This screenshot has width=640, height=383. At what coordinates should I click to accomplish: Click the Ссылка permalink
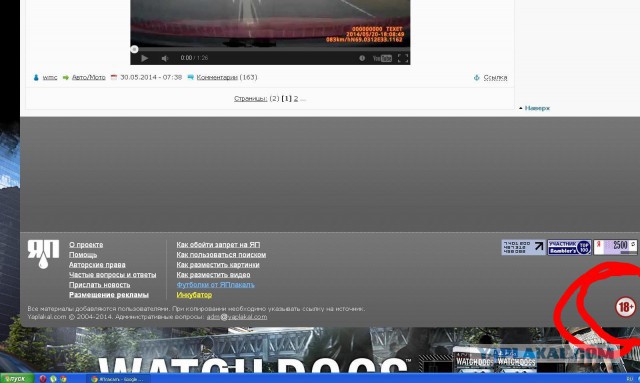click(x=495, y=77)
